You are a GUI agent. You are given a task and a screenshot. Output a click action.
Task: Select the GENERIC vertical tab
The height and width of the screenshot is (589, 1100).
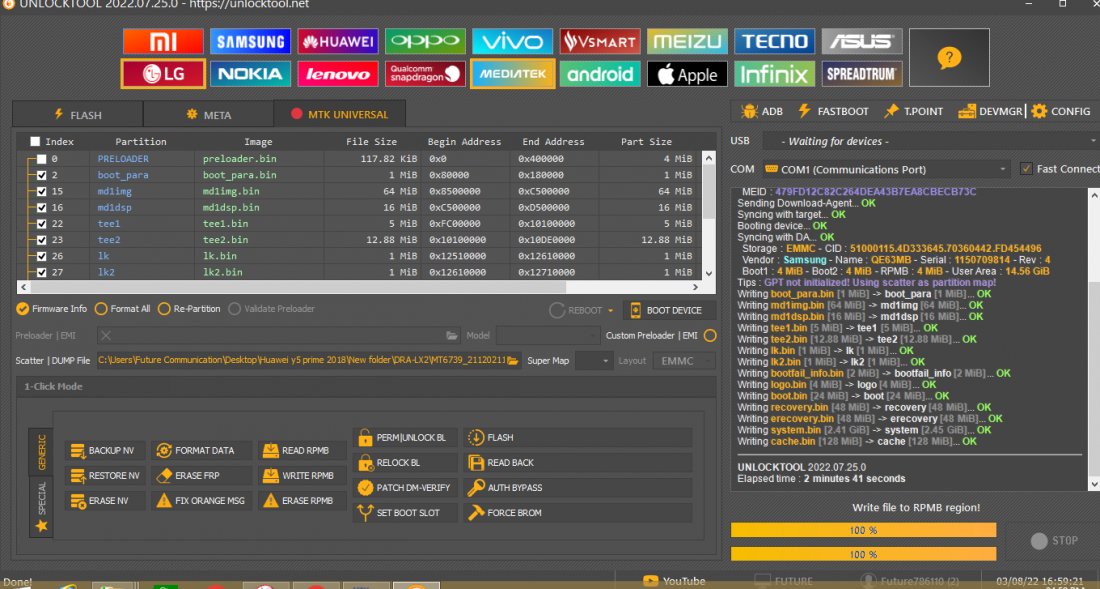[x=41, y=452]
